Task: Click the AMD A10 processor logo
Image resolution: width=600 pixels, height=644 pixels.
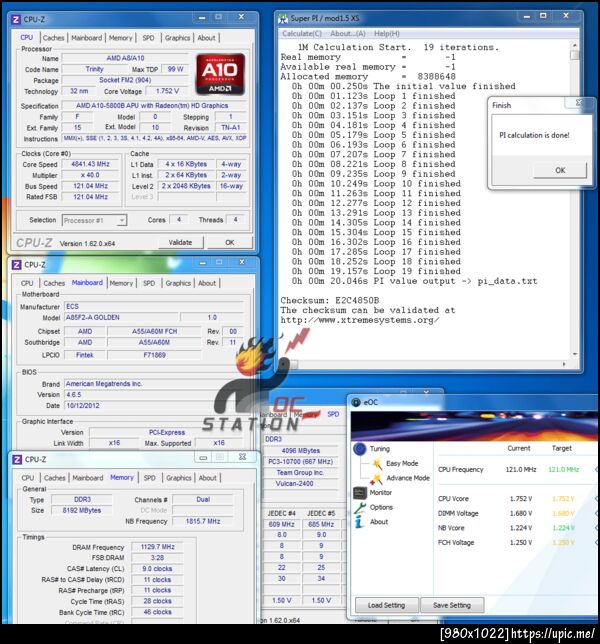Action: coord(220,74)
